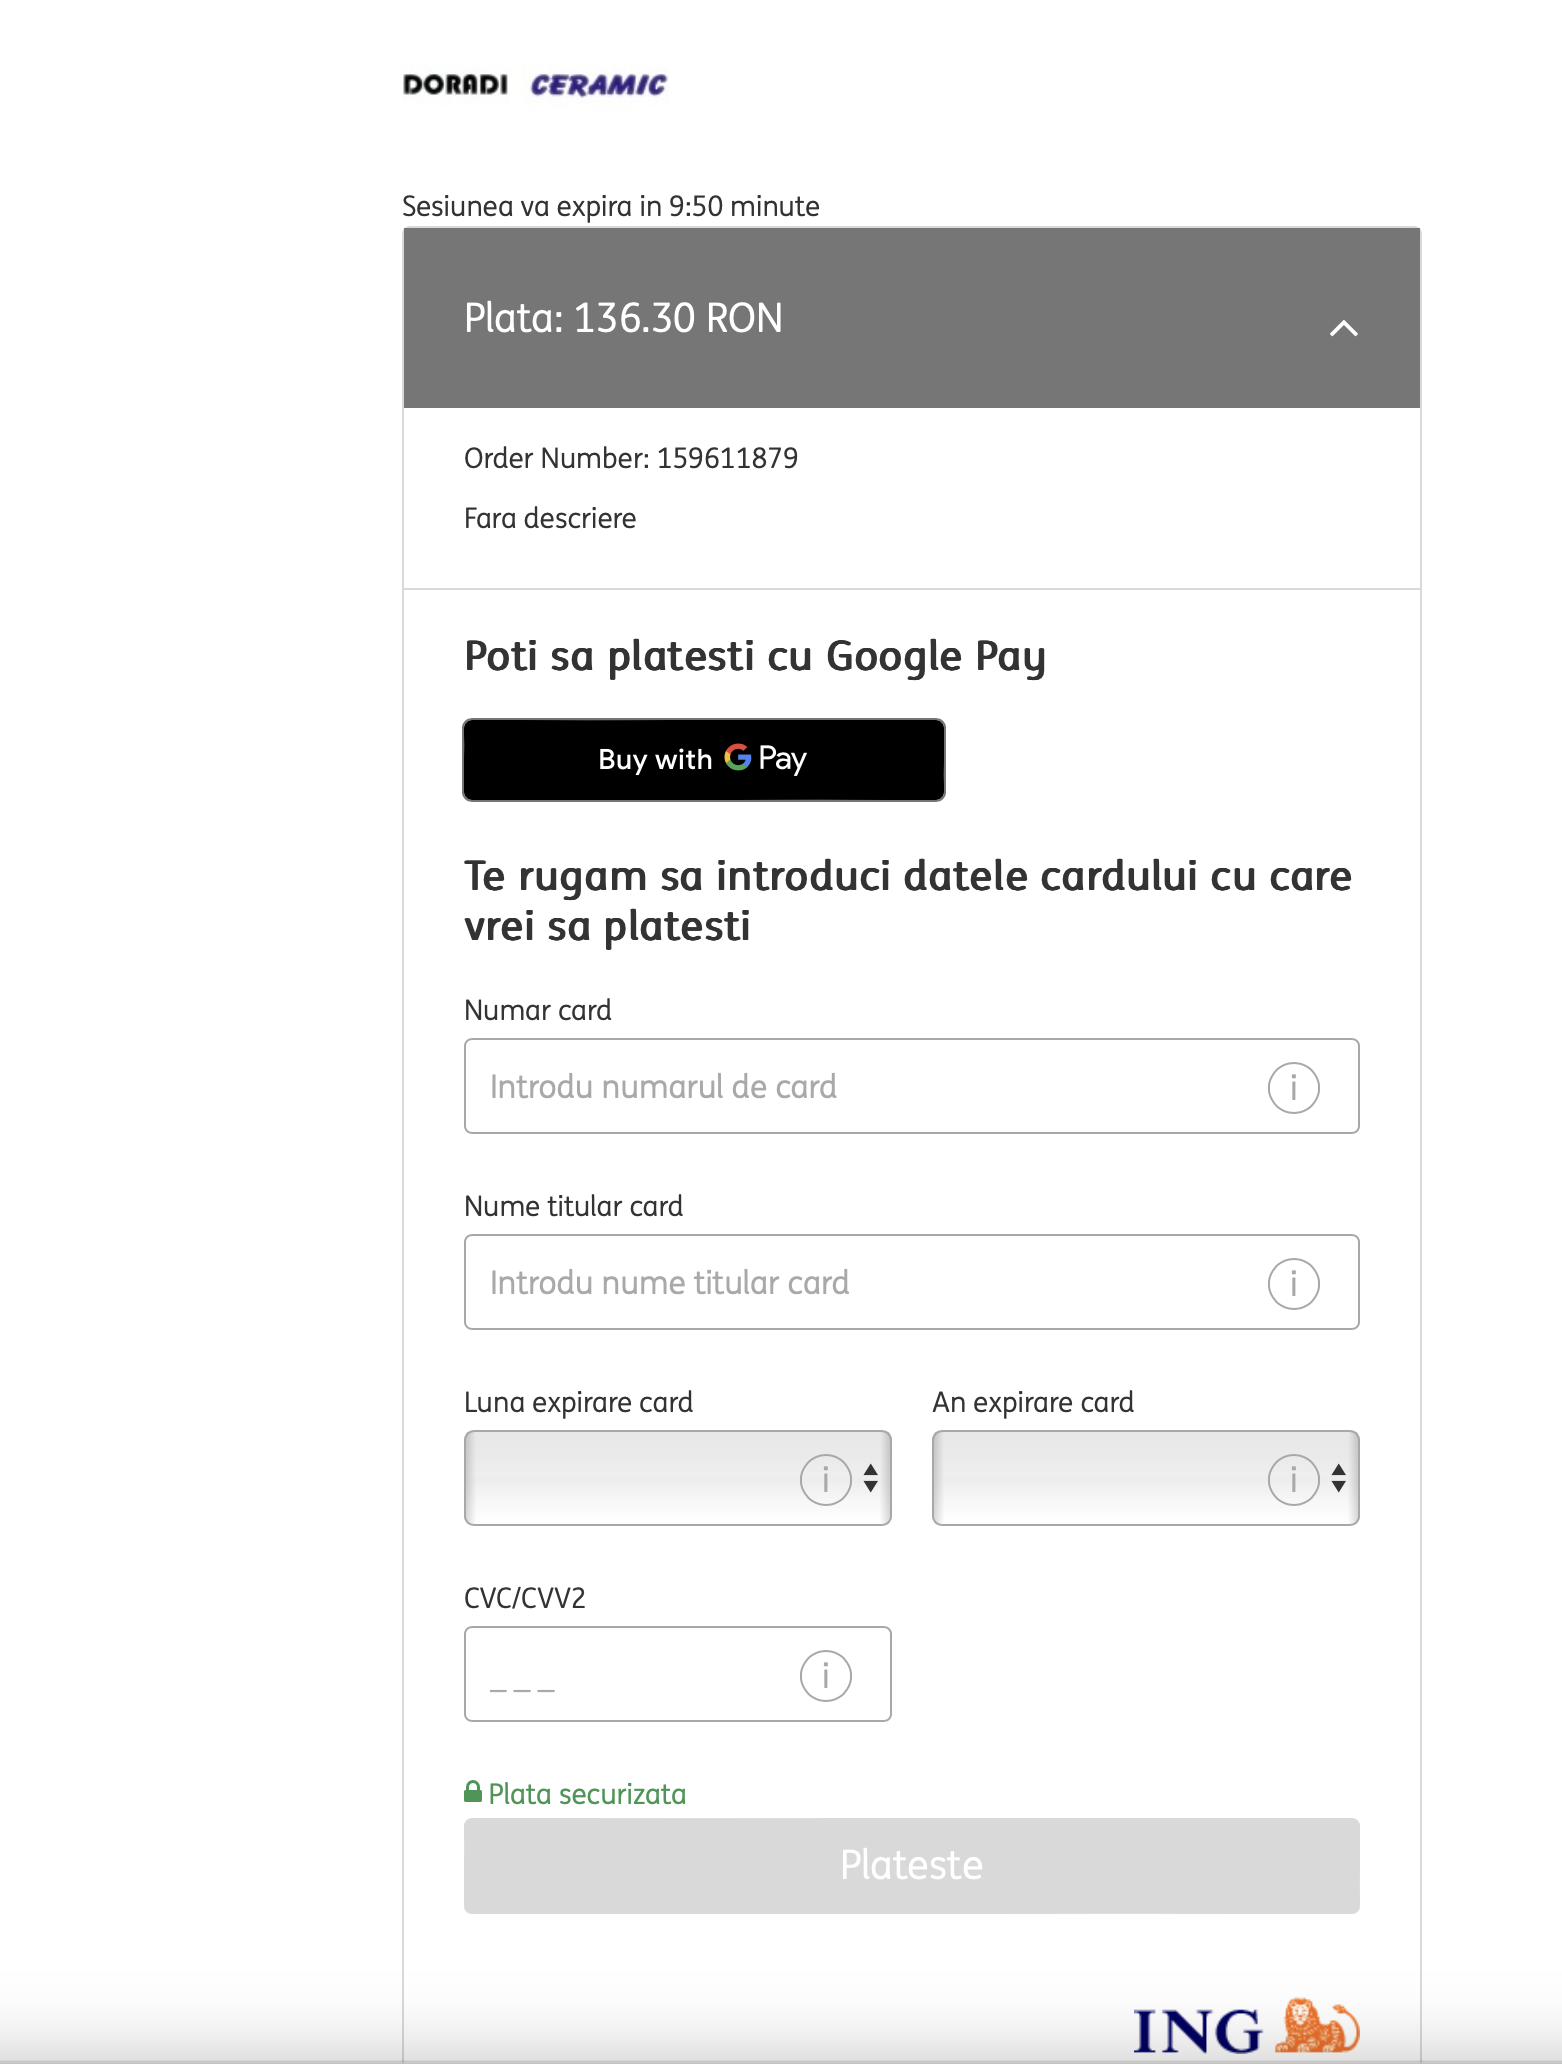Pay using Buy with G Pay button
This screenshot has width=1562, height=2064.
[703, 760]
